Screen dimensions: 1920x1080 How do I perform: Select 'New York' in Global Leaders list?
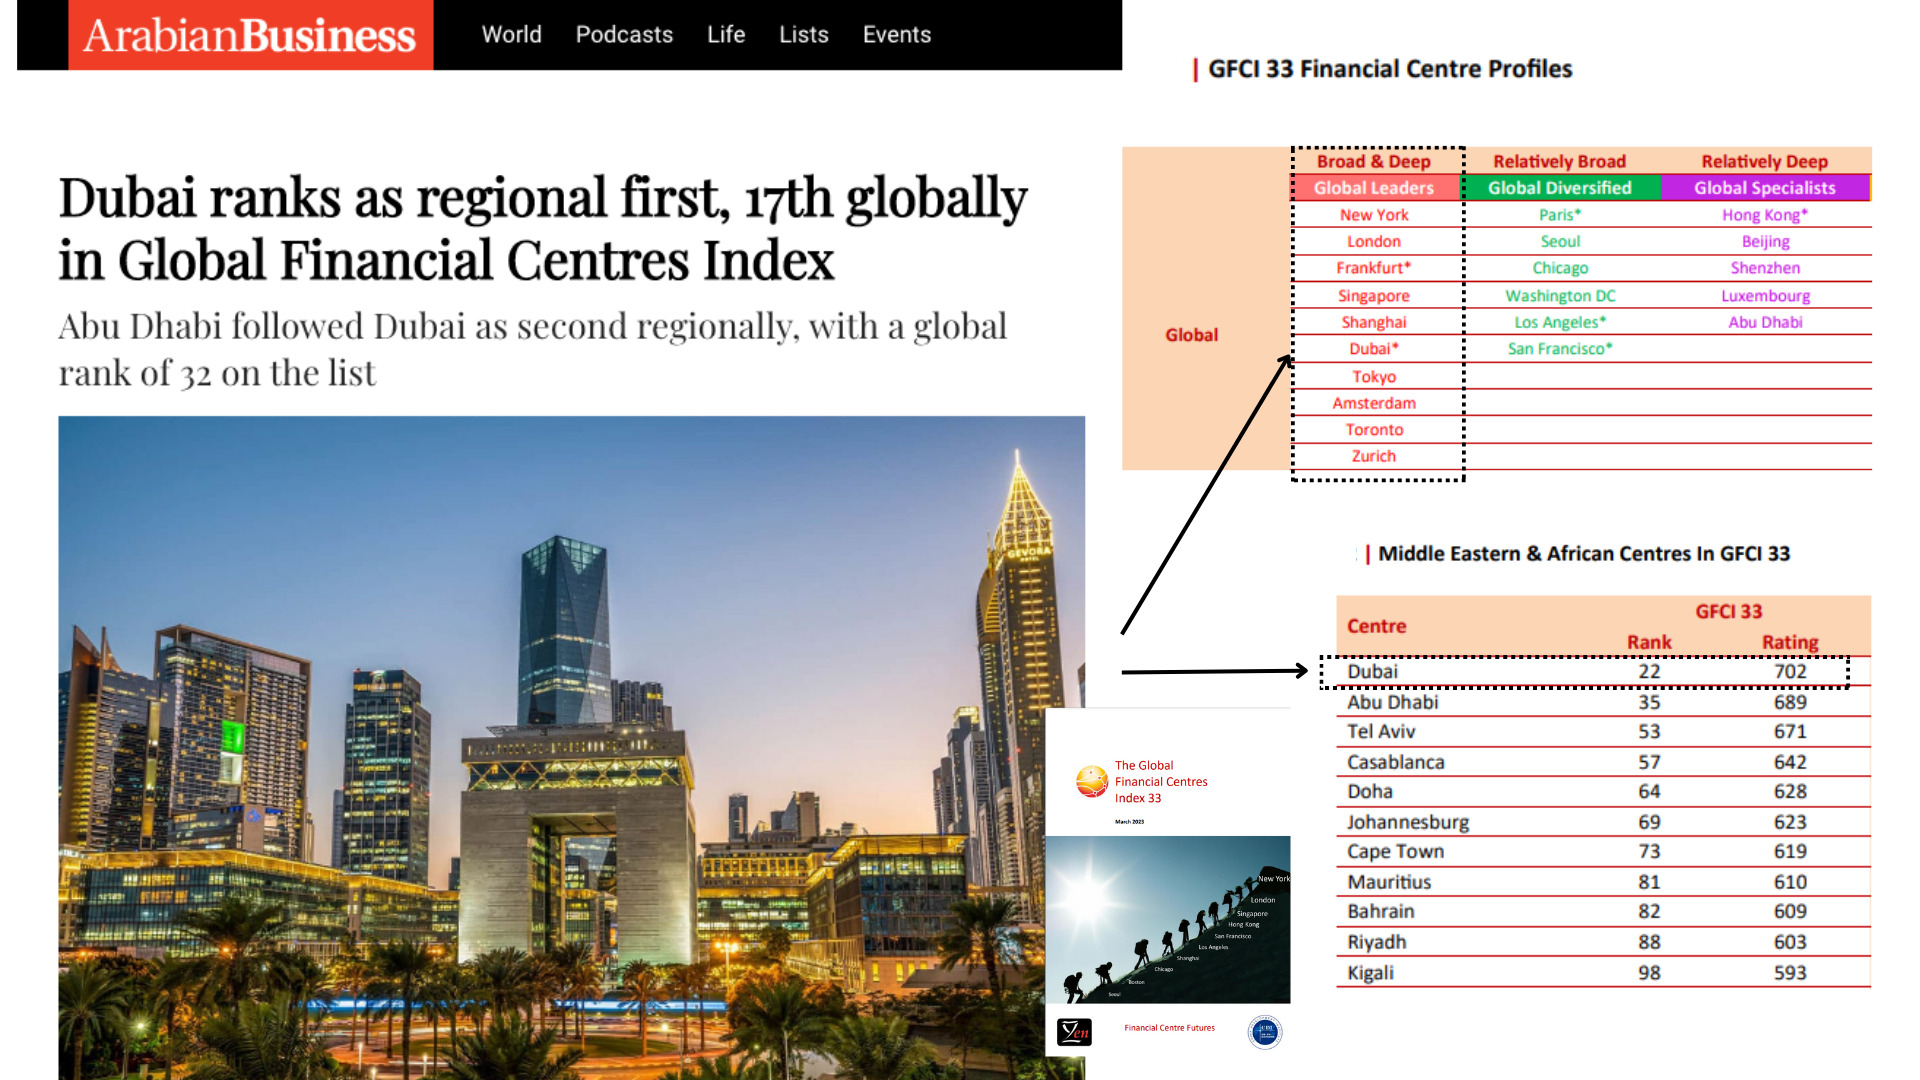(x=1374, y=215)
